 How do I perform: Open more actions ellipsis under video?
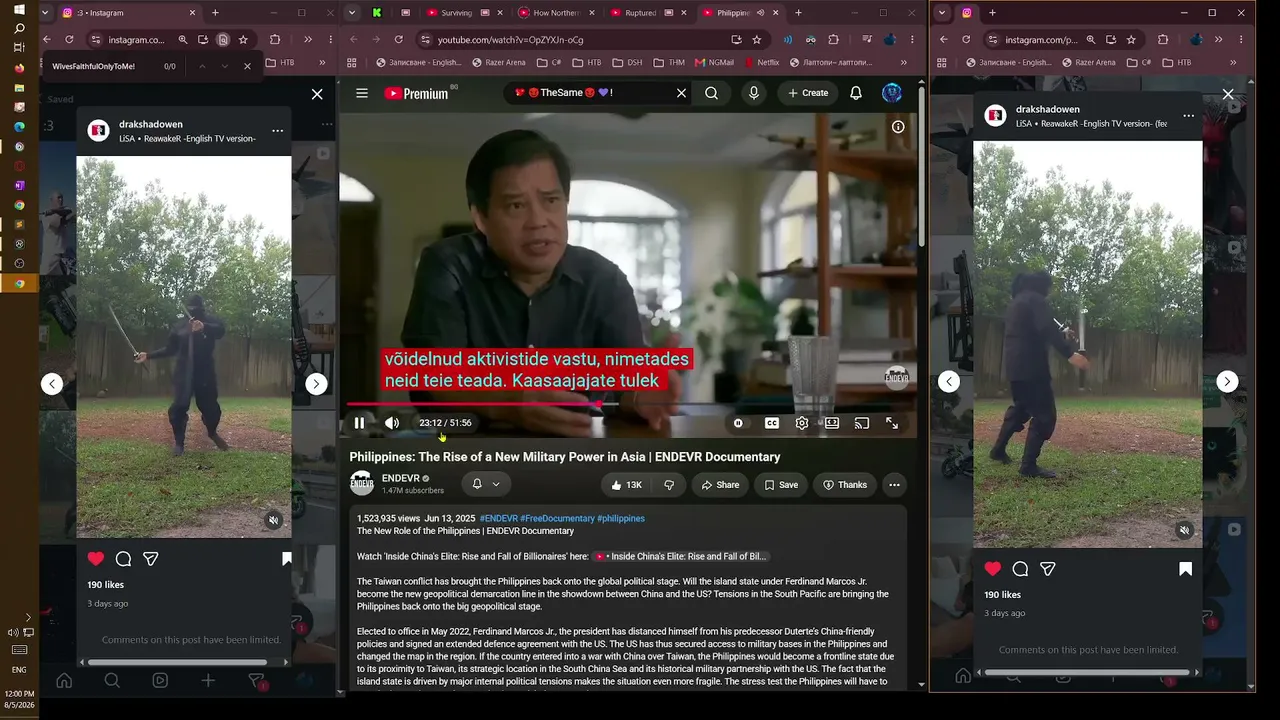click(894, 485)
